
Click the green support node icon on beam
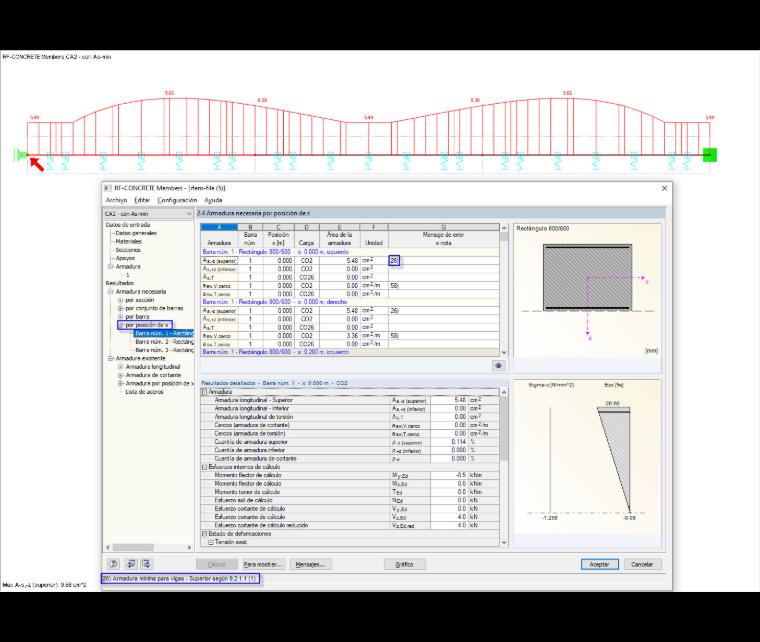coord(21,155)
